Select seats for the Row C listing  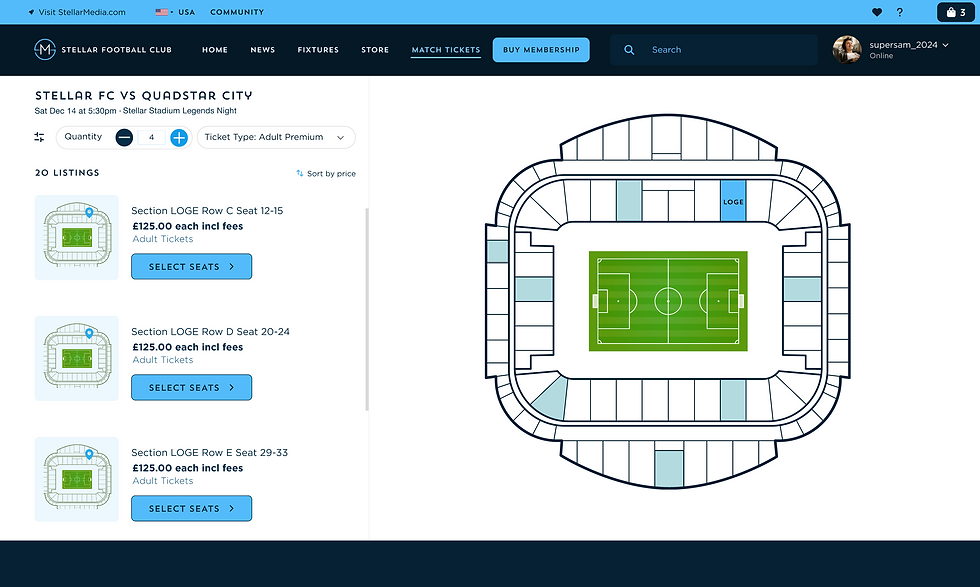[191, 266]
